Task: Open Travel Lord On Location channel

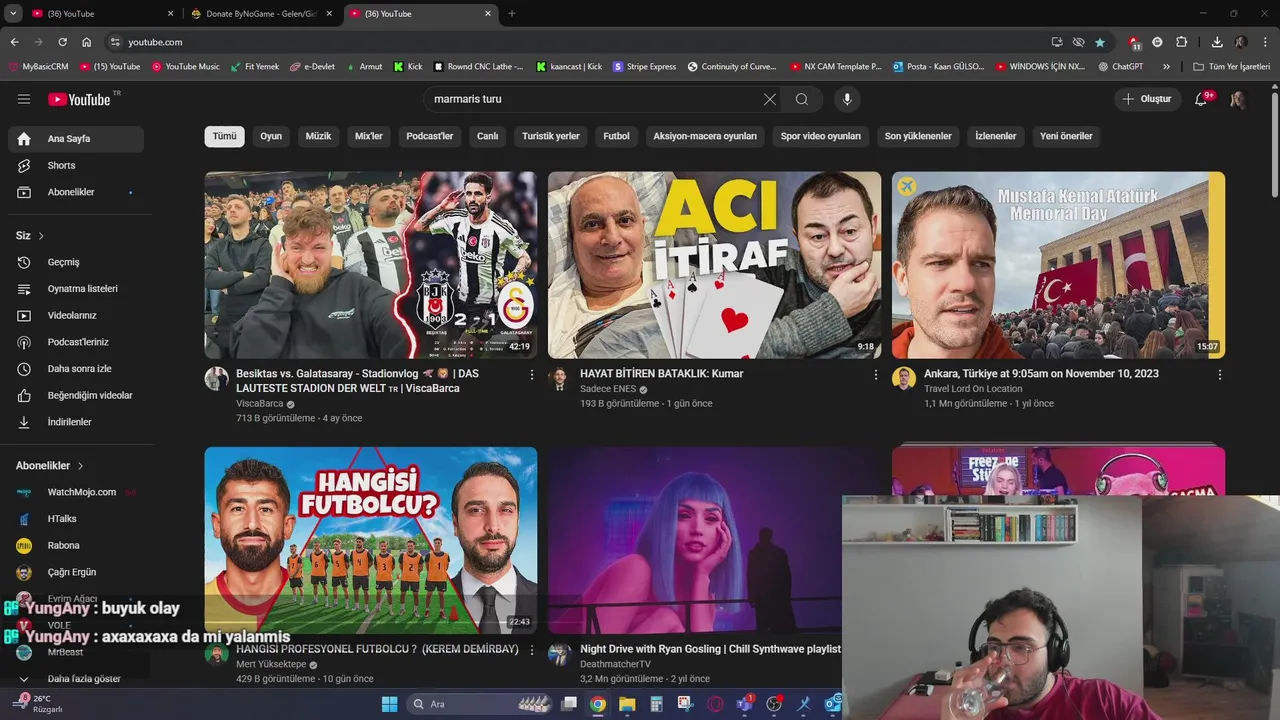Action: (973, 389)
